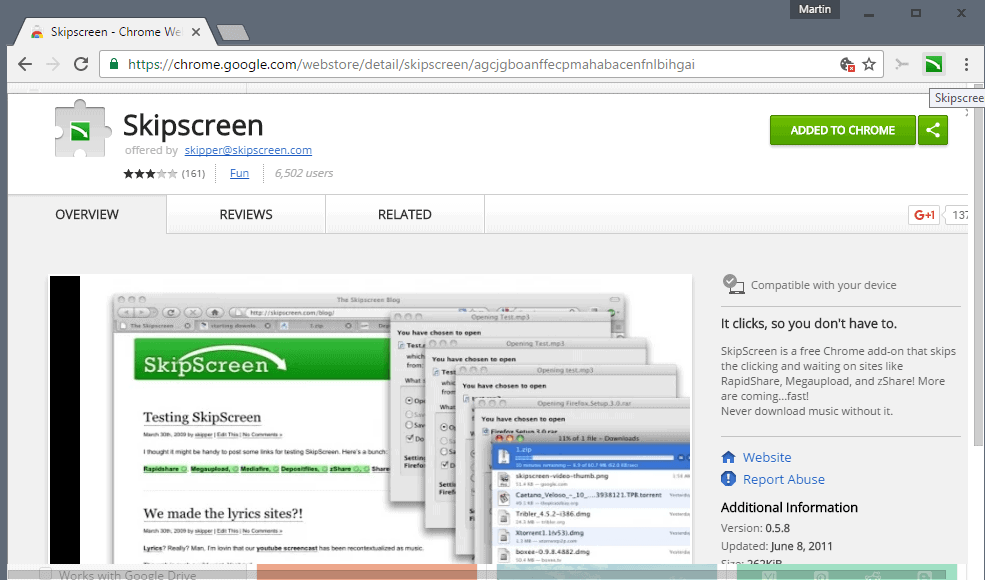The image size is (985, 580).
Task: Switch to the RELATED tab
Action: click(404, 214)
